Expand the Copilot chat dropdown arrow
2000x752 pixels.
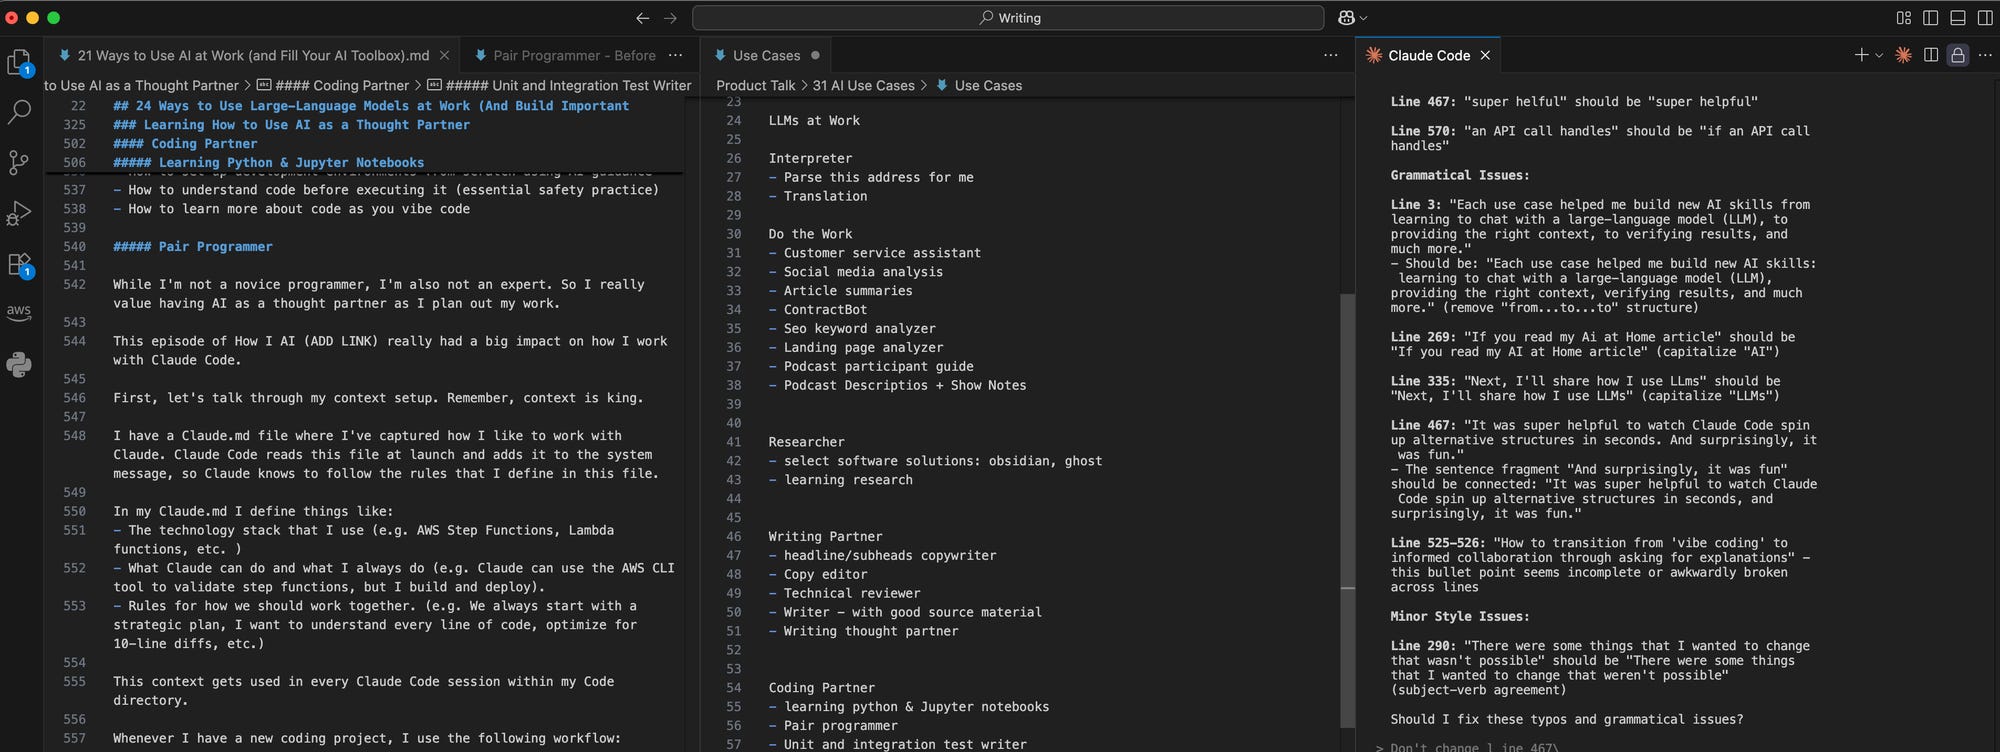click(1364, 18)
